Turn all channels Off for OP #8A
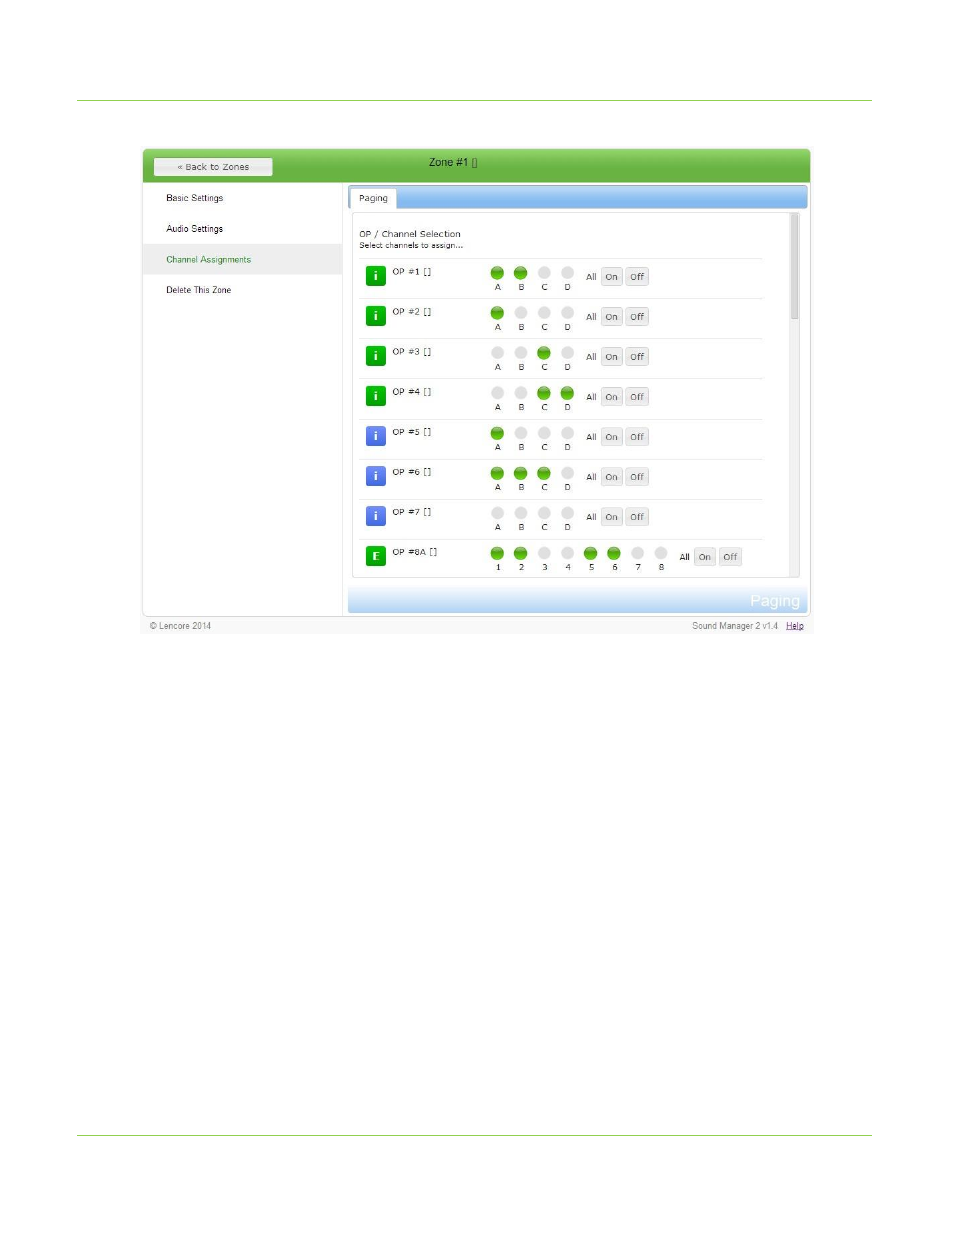Screen dimensions: 954x1235 tap(730, 557)
